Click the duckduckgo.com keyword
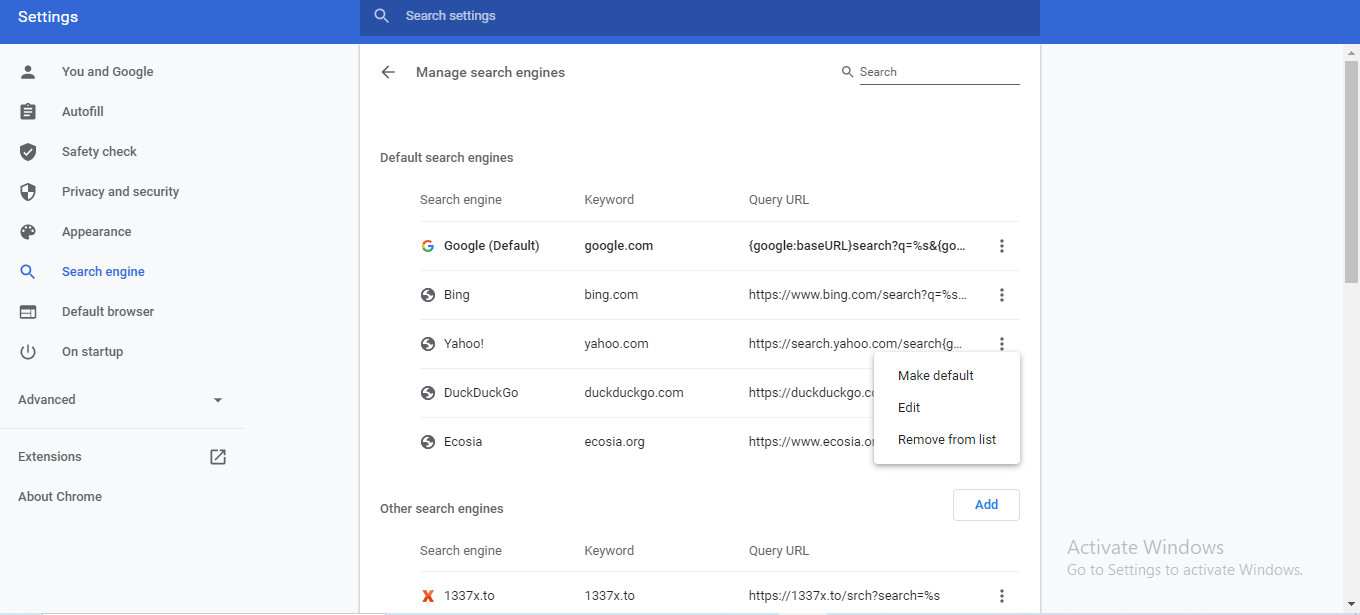This screenshot has width=1360, height=615. coord(634,393)
